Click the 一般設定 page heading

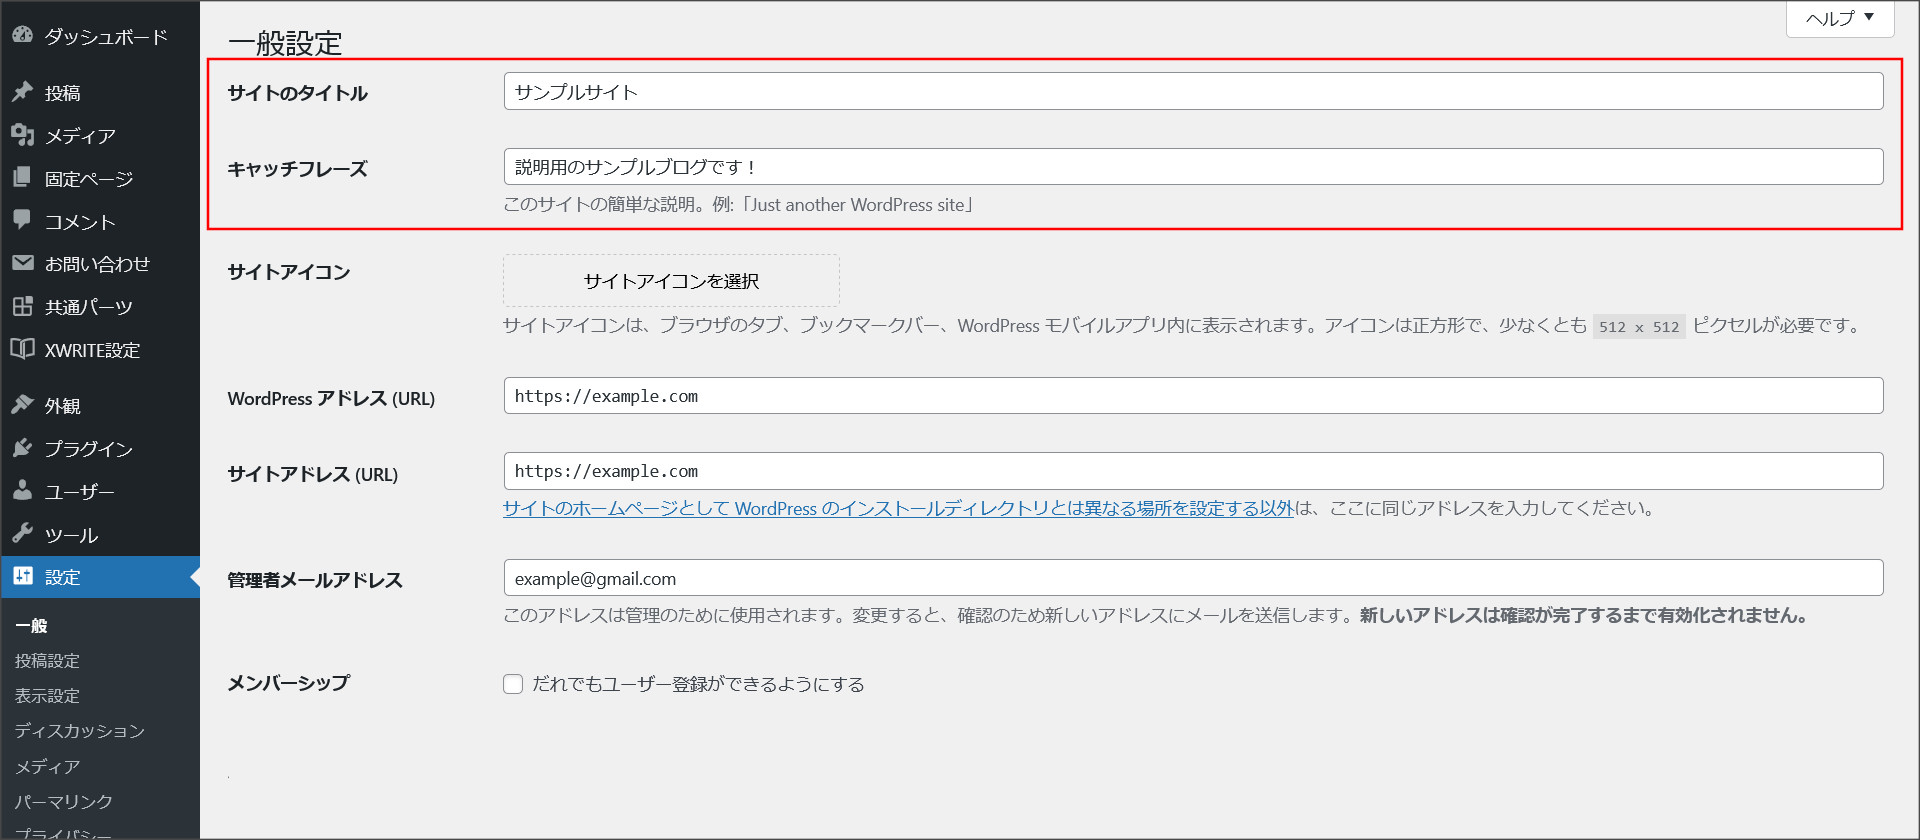285,43
